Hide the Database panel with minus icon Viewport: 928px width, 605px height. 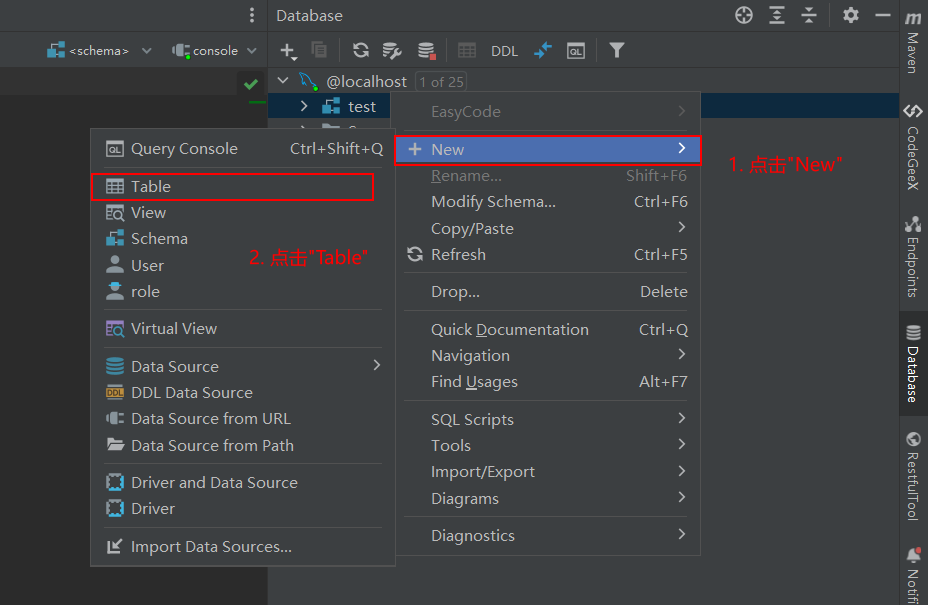pyautogui.click(x=883, y=15)
